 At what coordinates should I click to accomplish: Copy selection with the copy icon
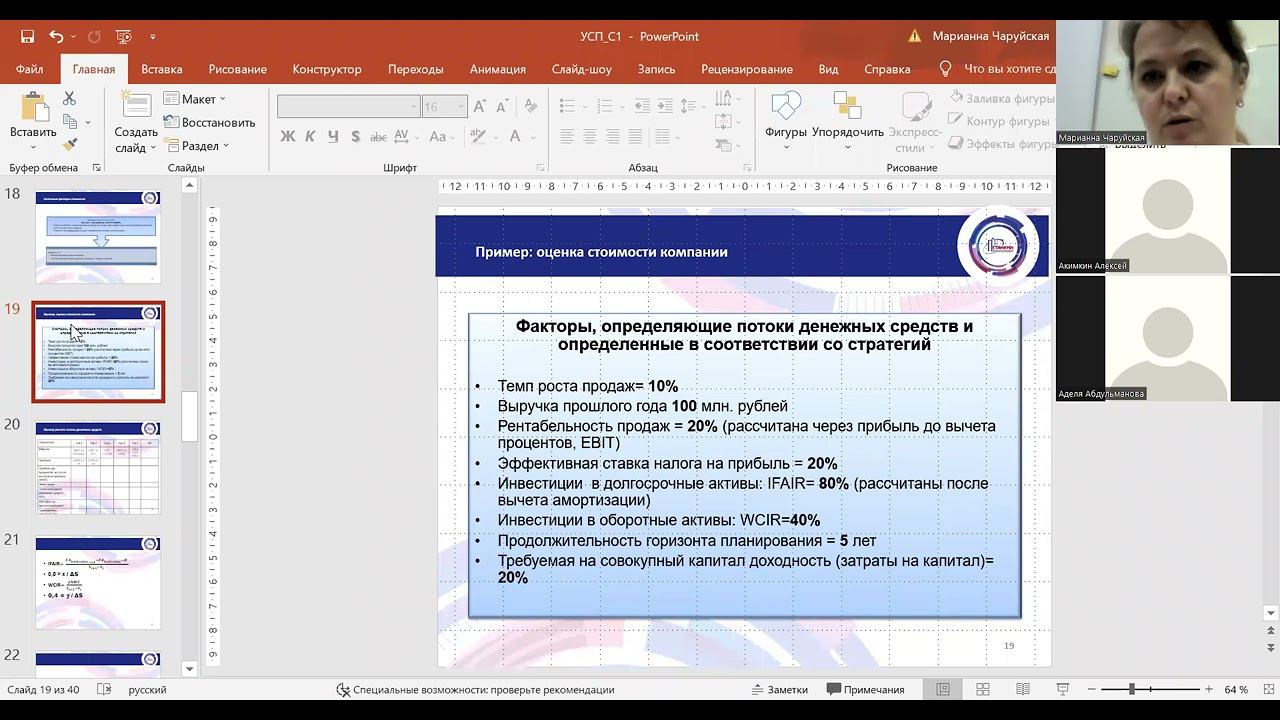pos(69,121)
